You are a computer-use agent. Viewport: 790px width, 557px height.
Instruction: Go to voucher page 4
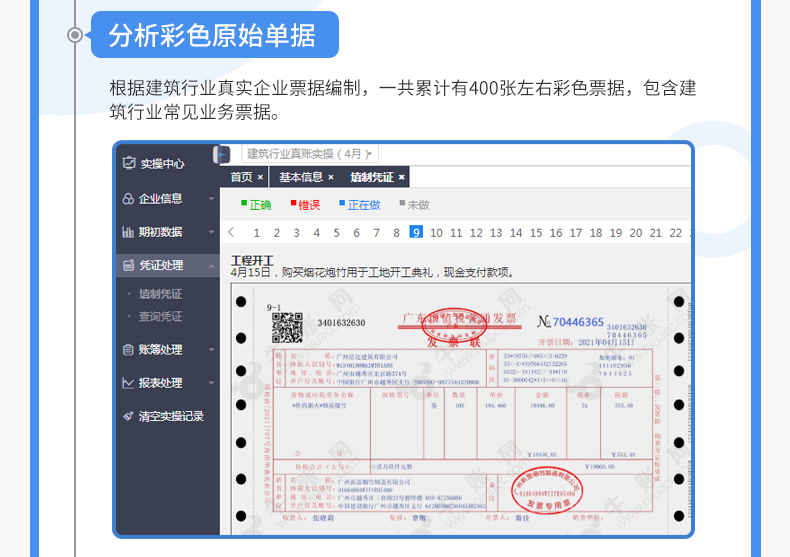coord(316,233)
